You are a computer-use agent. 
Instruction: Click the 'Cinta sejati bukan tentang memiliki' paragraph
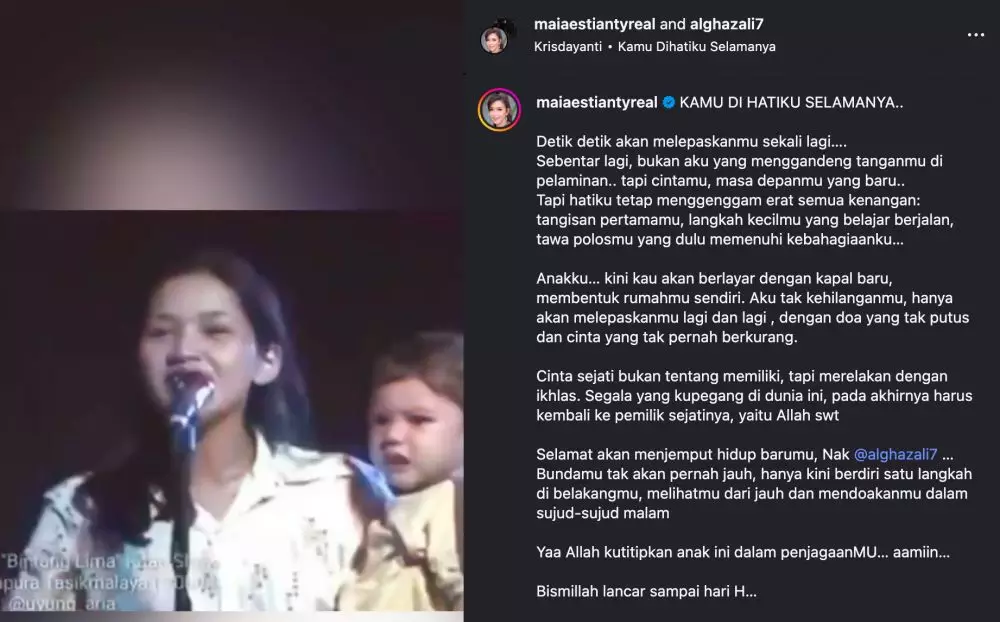(x=754, y=396)
